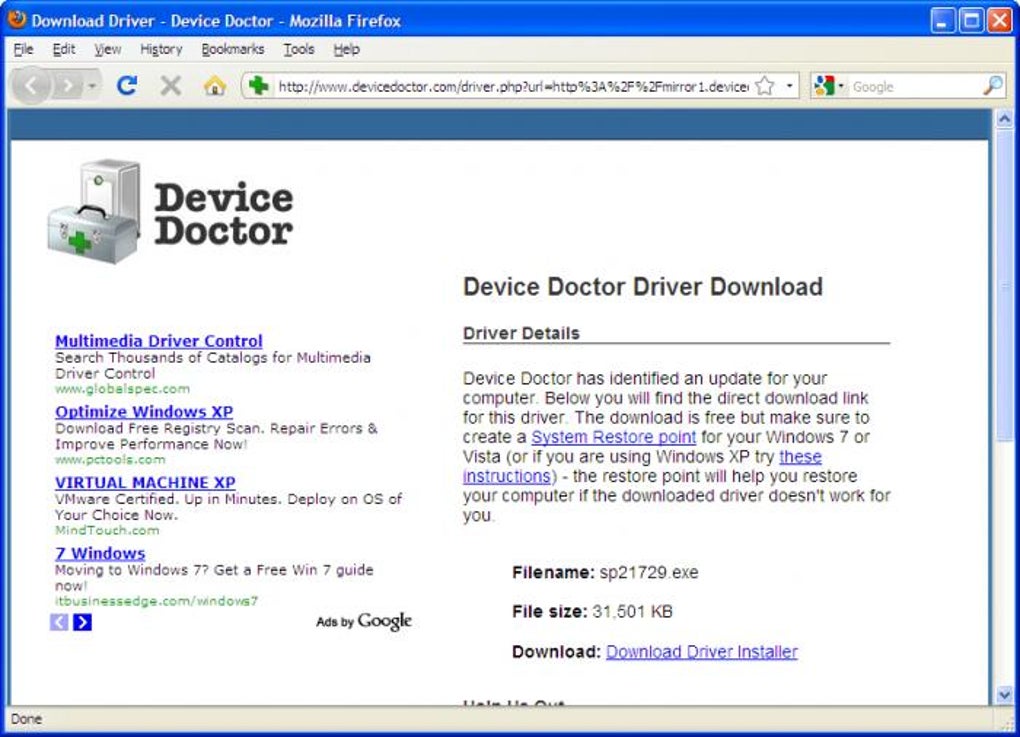Open the Bookmarks menu
Image resolution: width=1020 pixels, height=737 pixels.
(x=232, y=49)
